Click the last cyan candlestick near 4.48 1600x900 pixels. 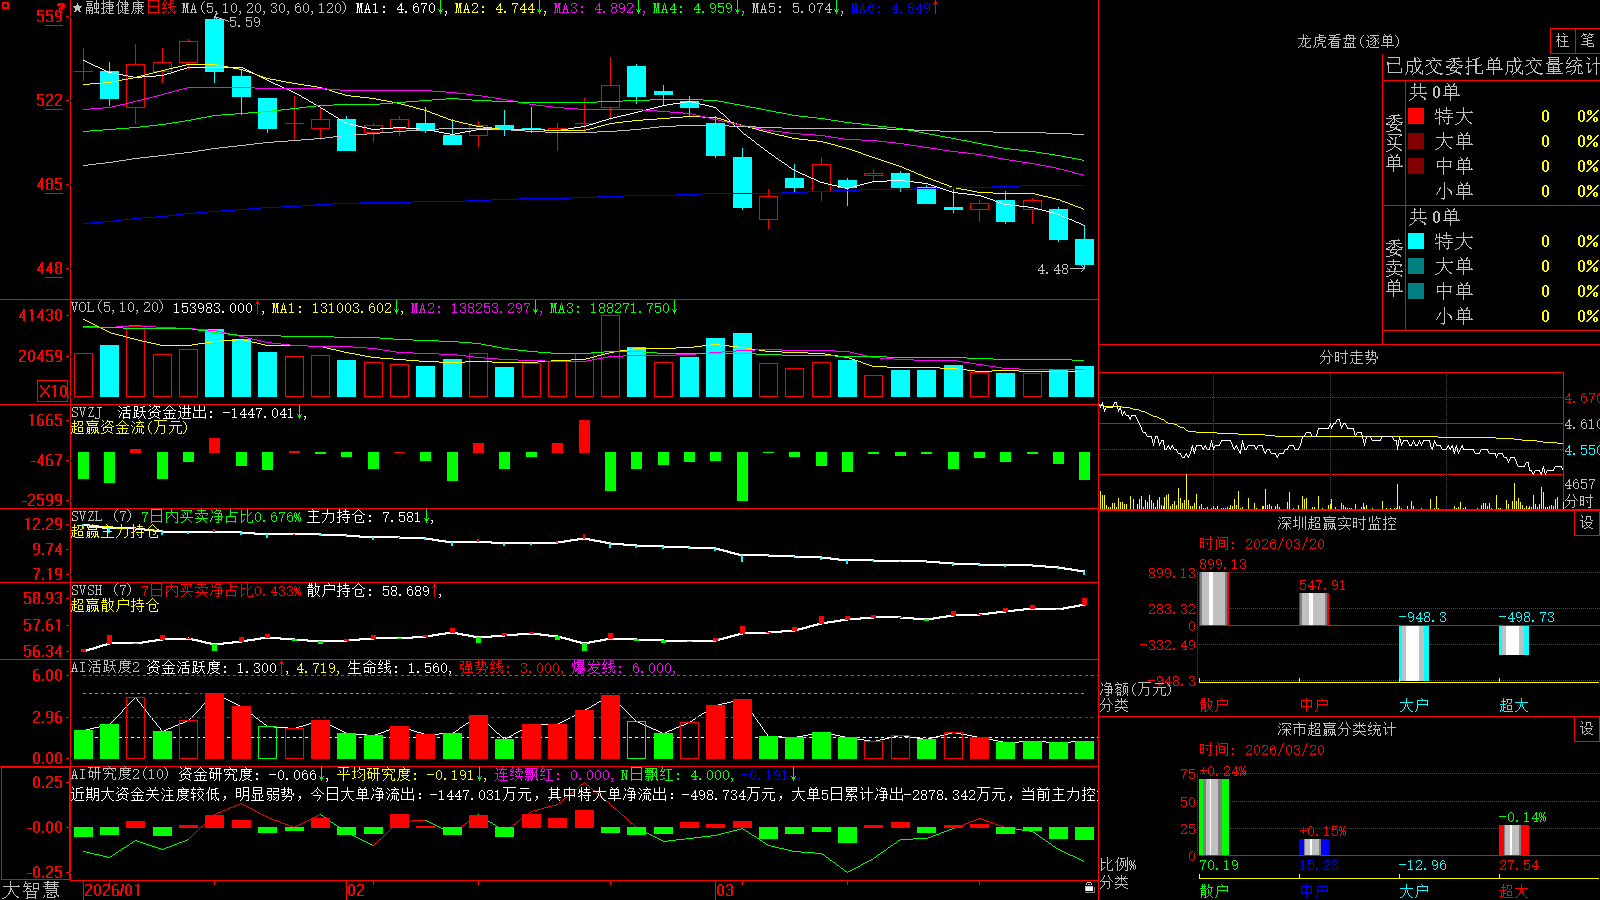[1084, 252]
